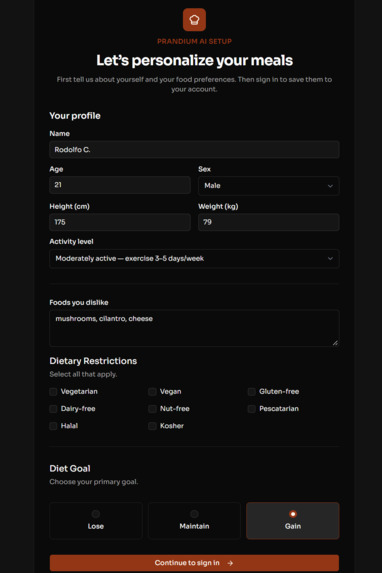
Task: Select the Maintain diet goal option
Action: click(x=194, y=521)
